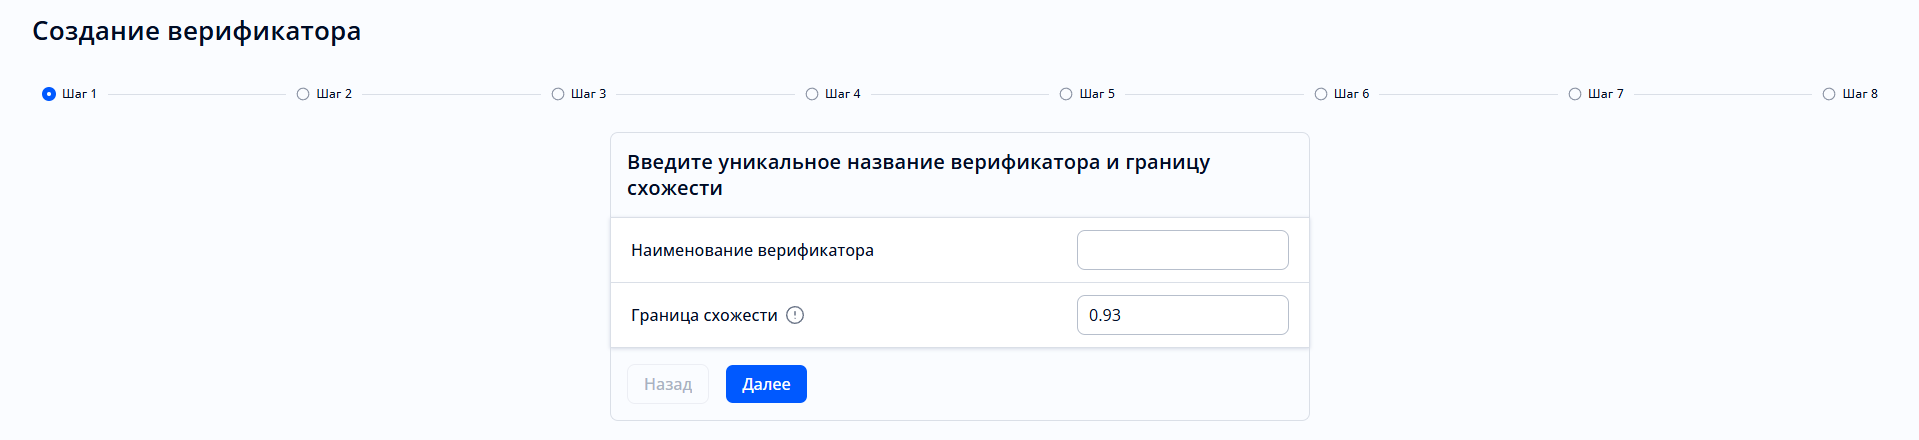Viewport: 1919px width, 440px height.
Task: Focus the Наименование верификатора text field
Action: [x=1182, y=250]
